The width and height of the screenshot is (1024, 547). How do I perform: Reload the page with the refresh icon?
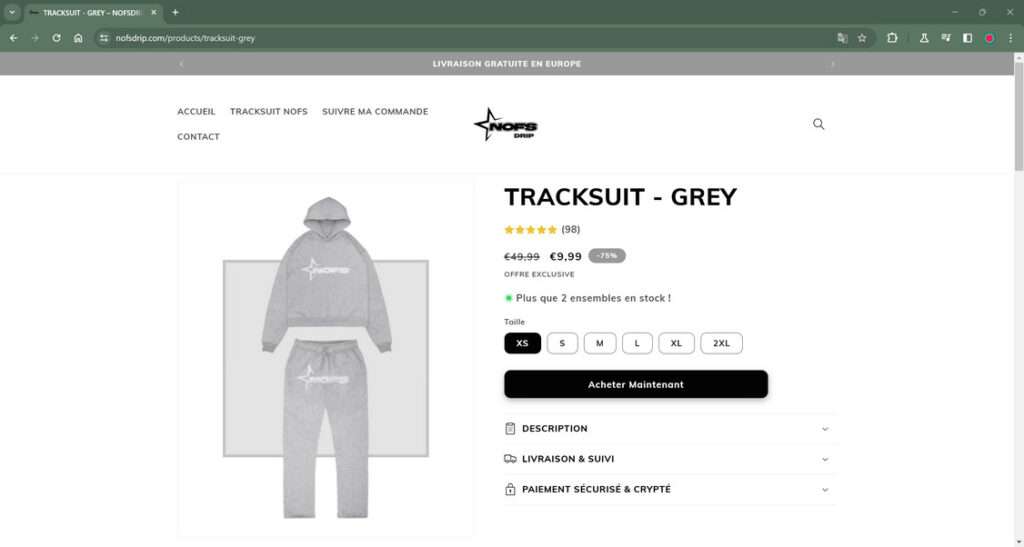click(56, 39)
